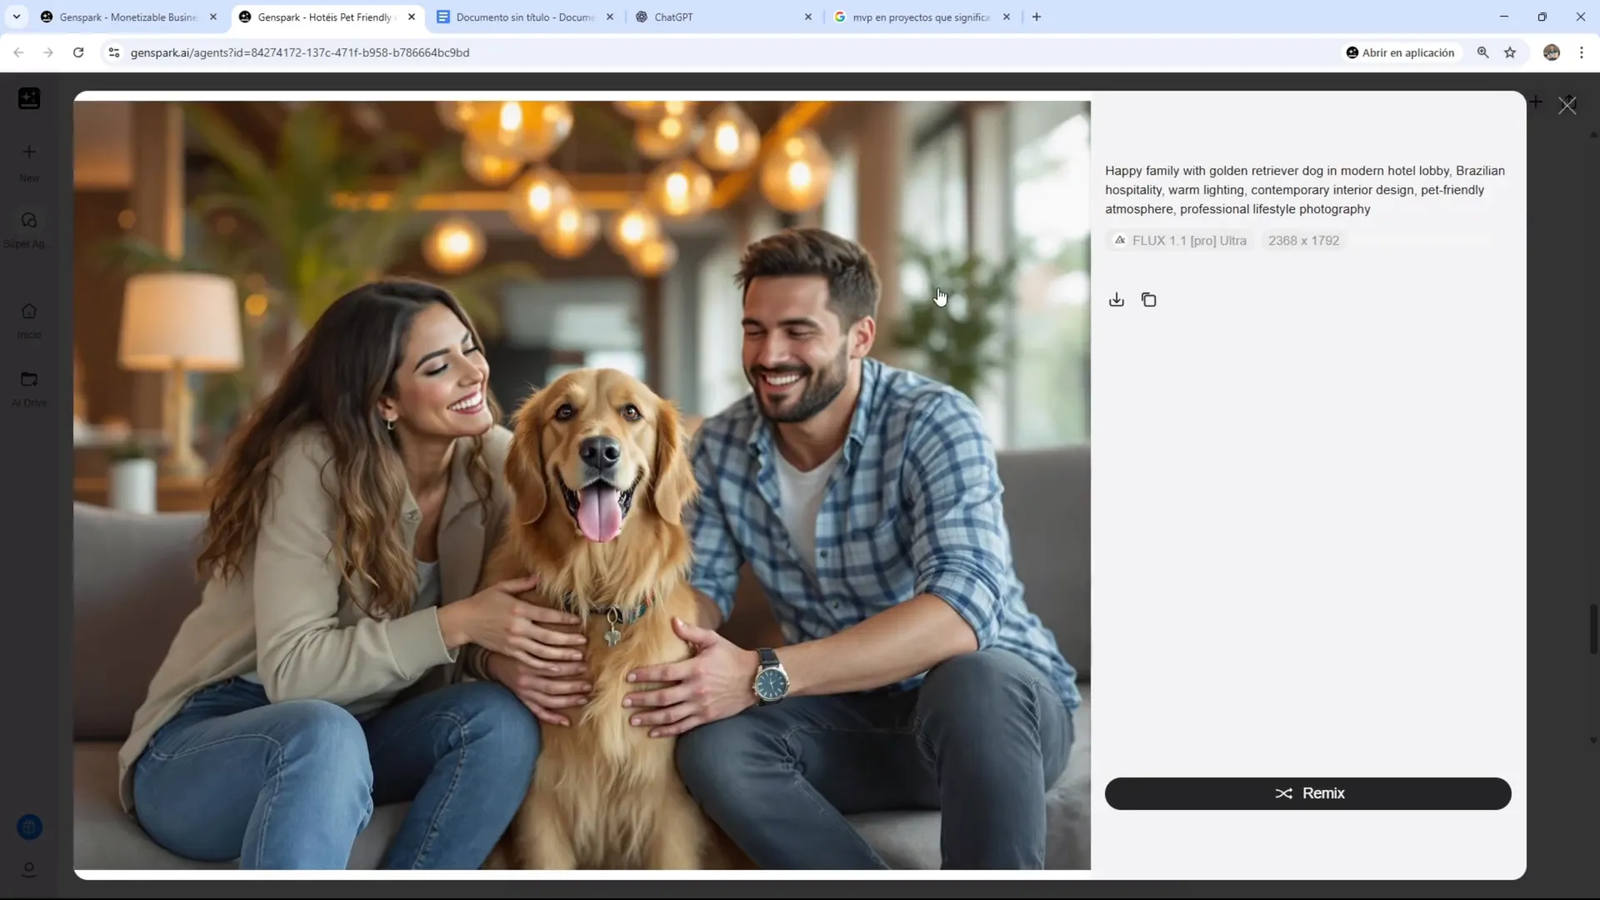Click the blue circle icon in sidebar
This screenshot has width=1600, height=900.
[x=29, y=827]
